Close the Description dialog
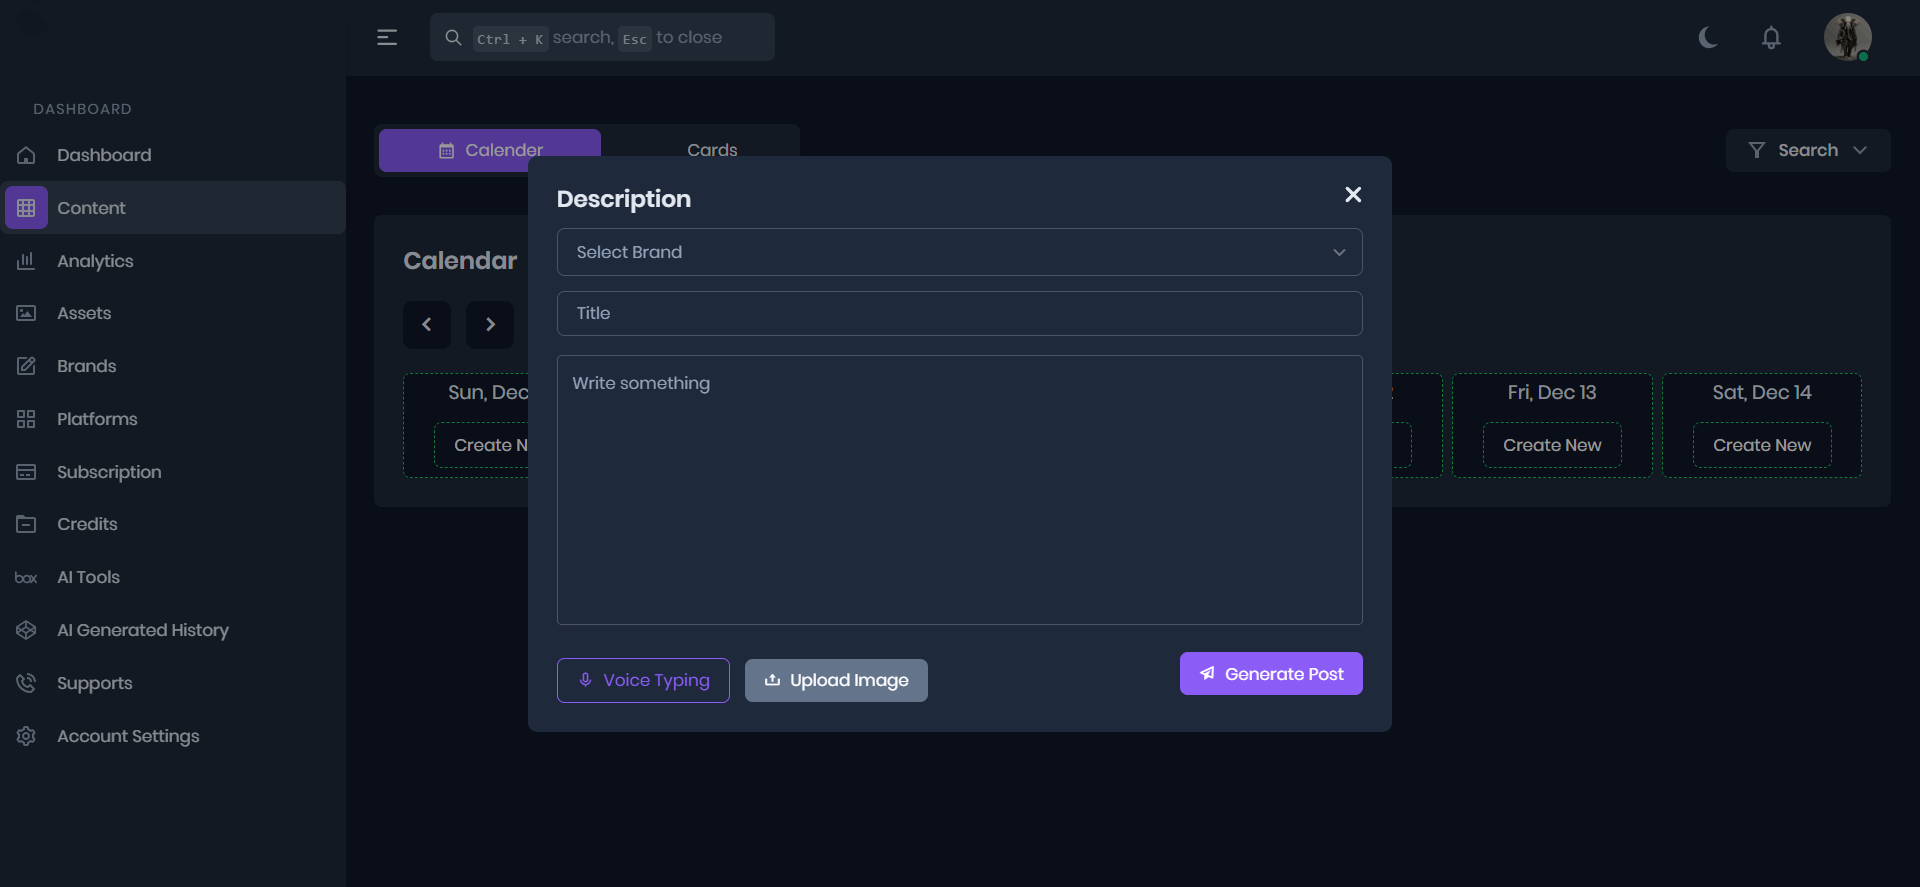 pyautogui.click(x=1353, y=195)
